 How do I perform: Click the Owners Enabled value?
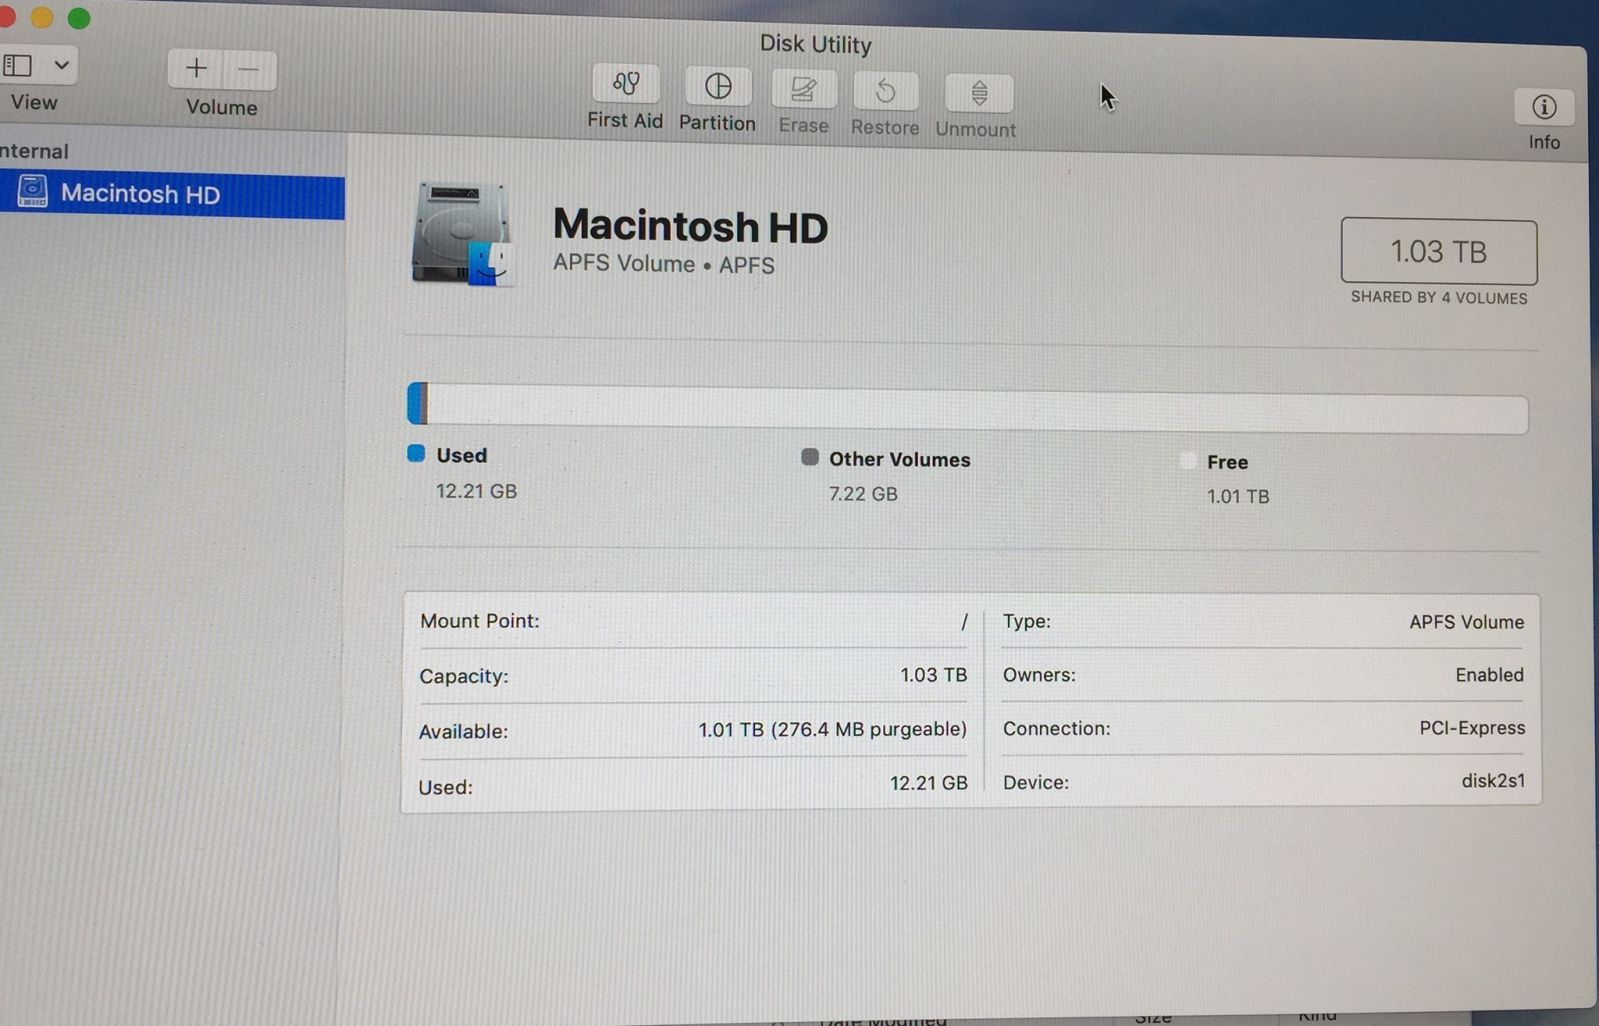click(1489, 675)
